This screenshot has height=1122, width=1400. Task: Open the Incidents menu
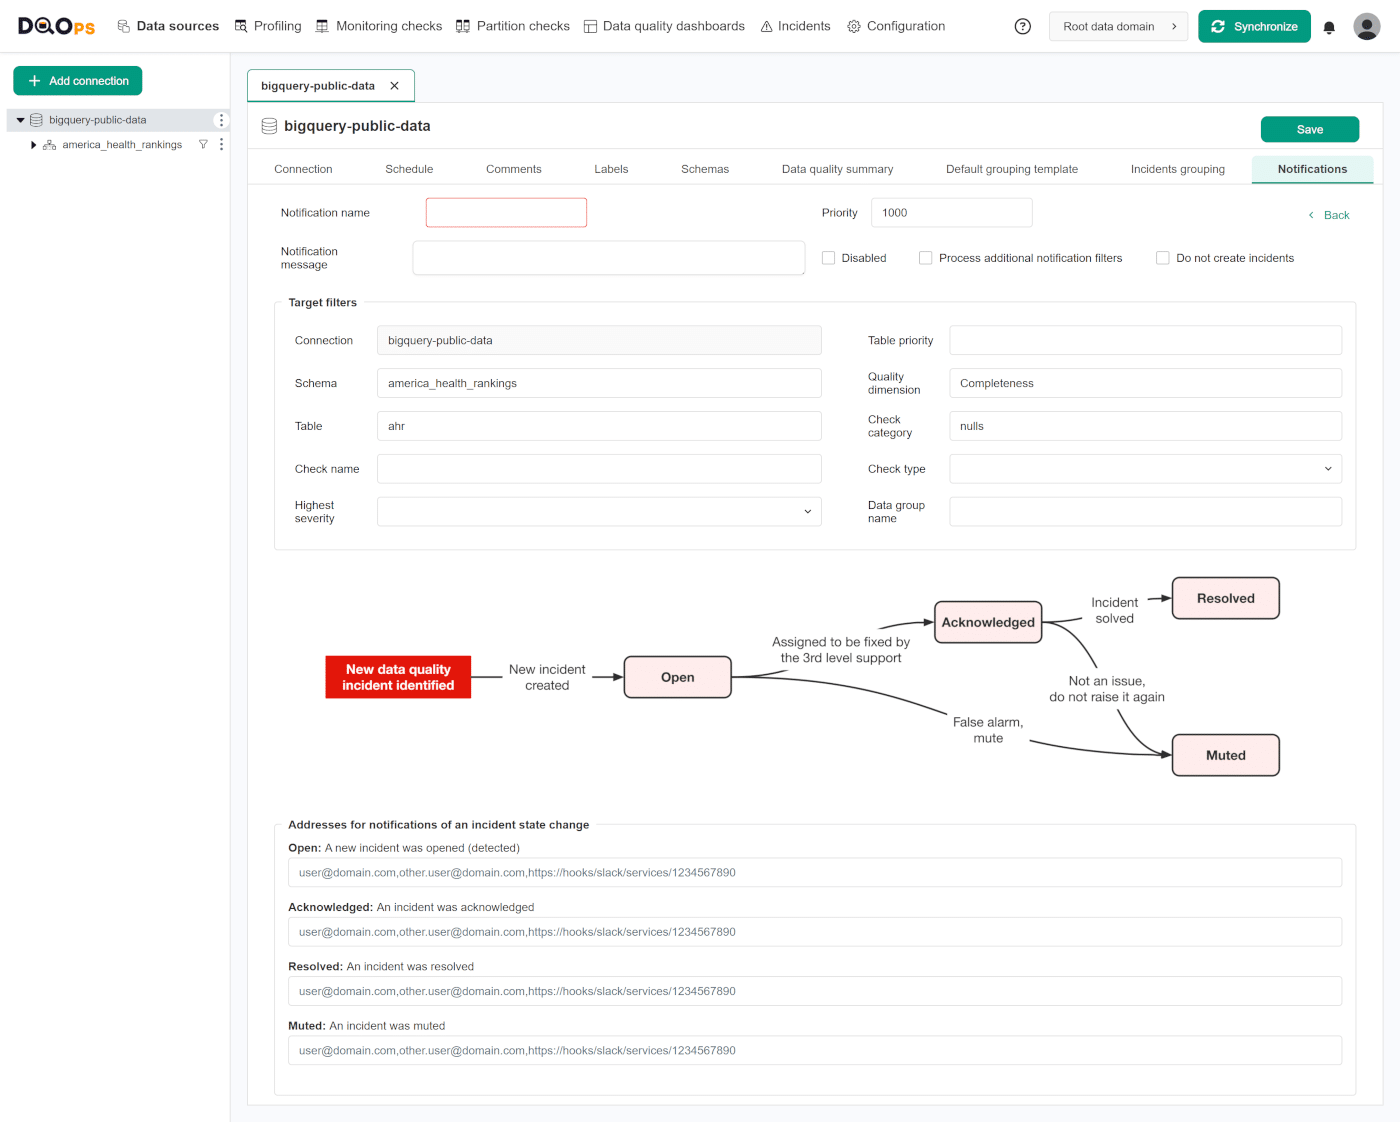[795, 26]
